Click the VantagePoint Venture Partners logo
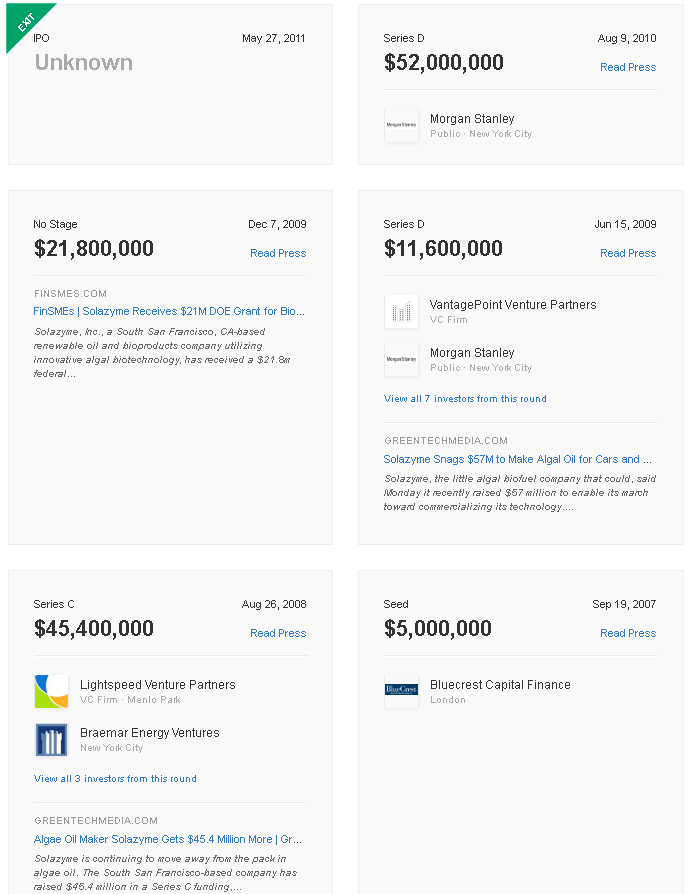 tap(401, 311)
